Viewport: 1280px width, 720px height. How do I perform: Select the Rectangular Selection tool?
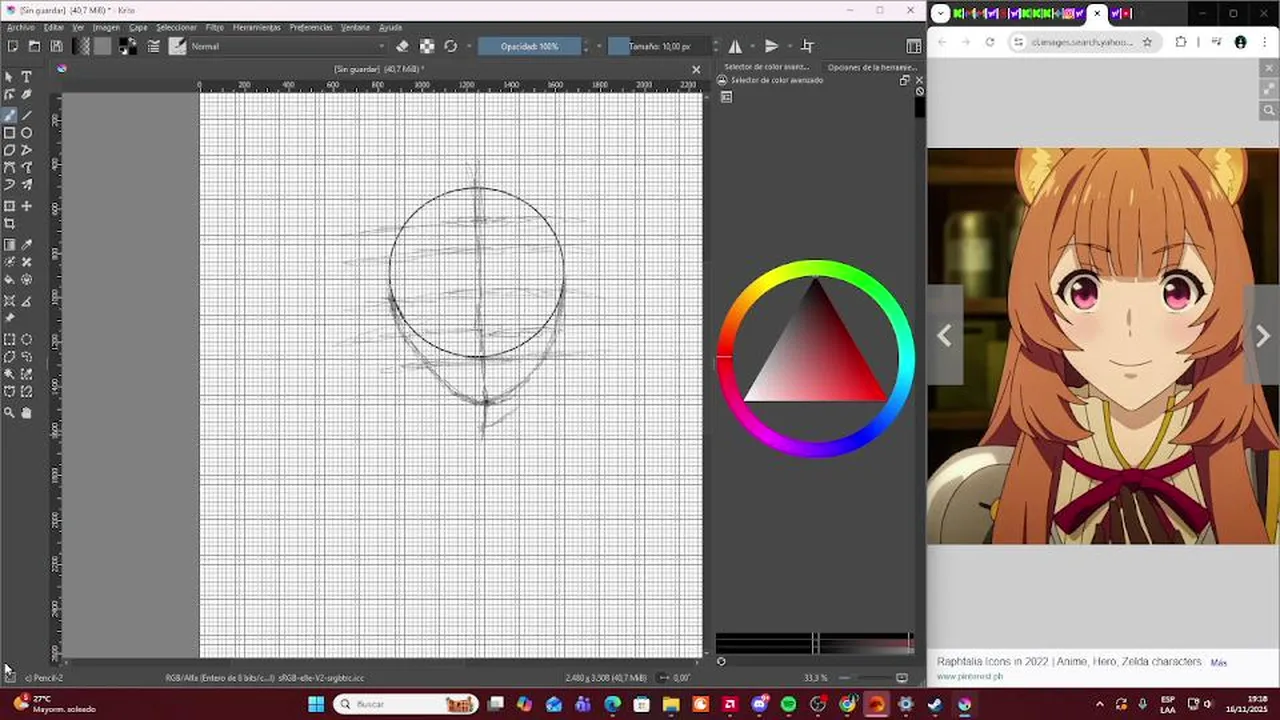[x=9, y=340]
